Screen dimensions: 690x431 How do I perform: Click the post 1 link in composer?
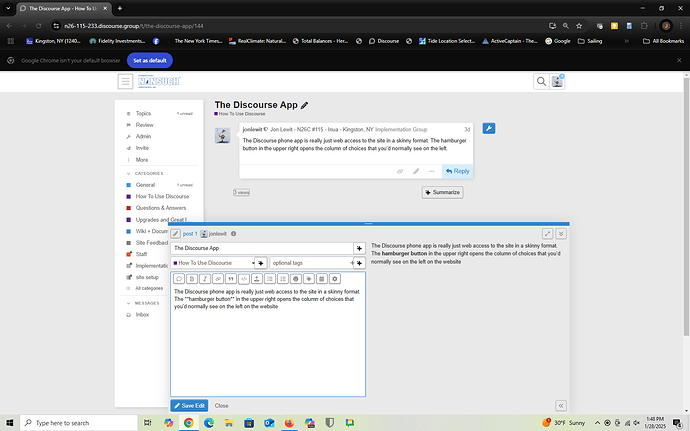pyautogui.click(x=190, y=234)
